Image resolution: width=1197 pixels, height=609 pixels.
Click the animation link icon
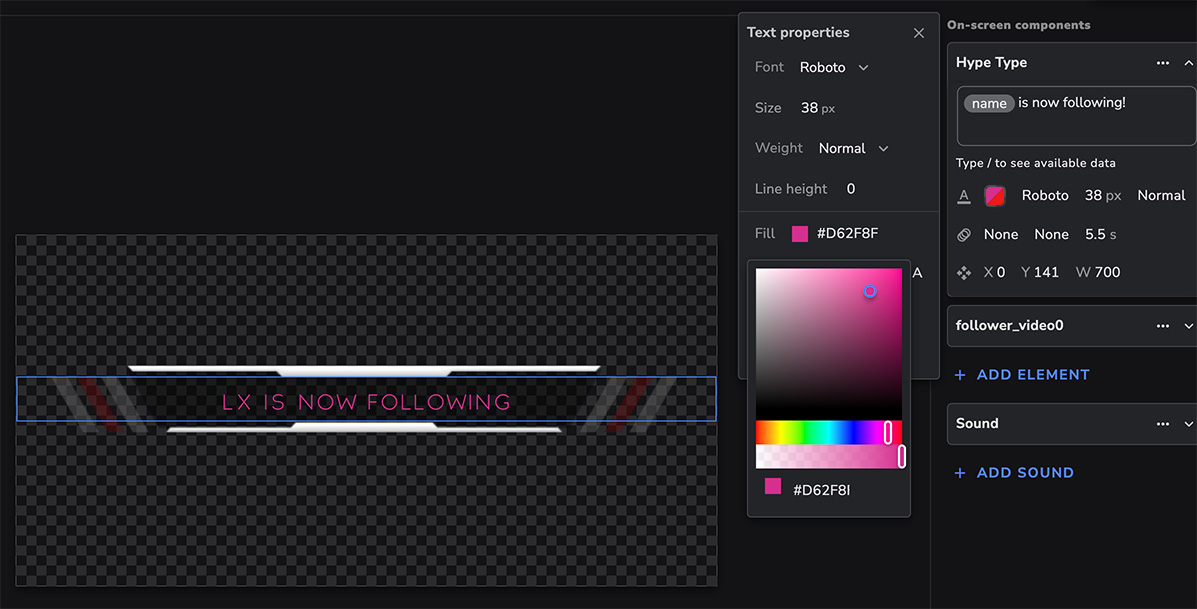[x=963, y=235]
